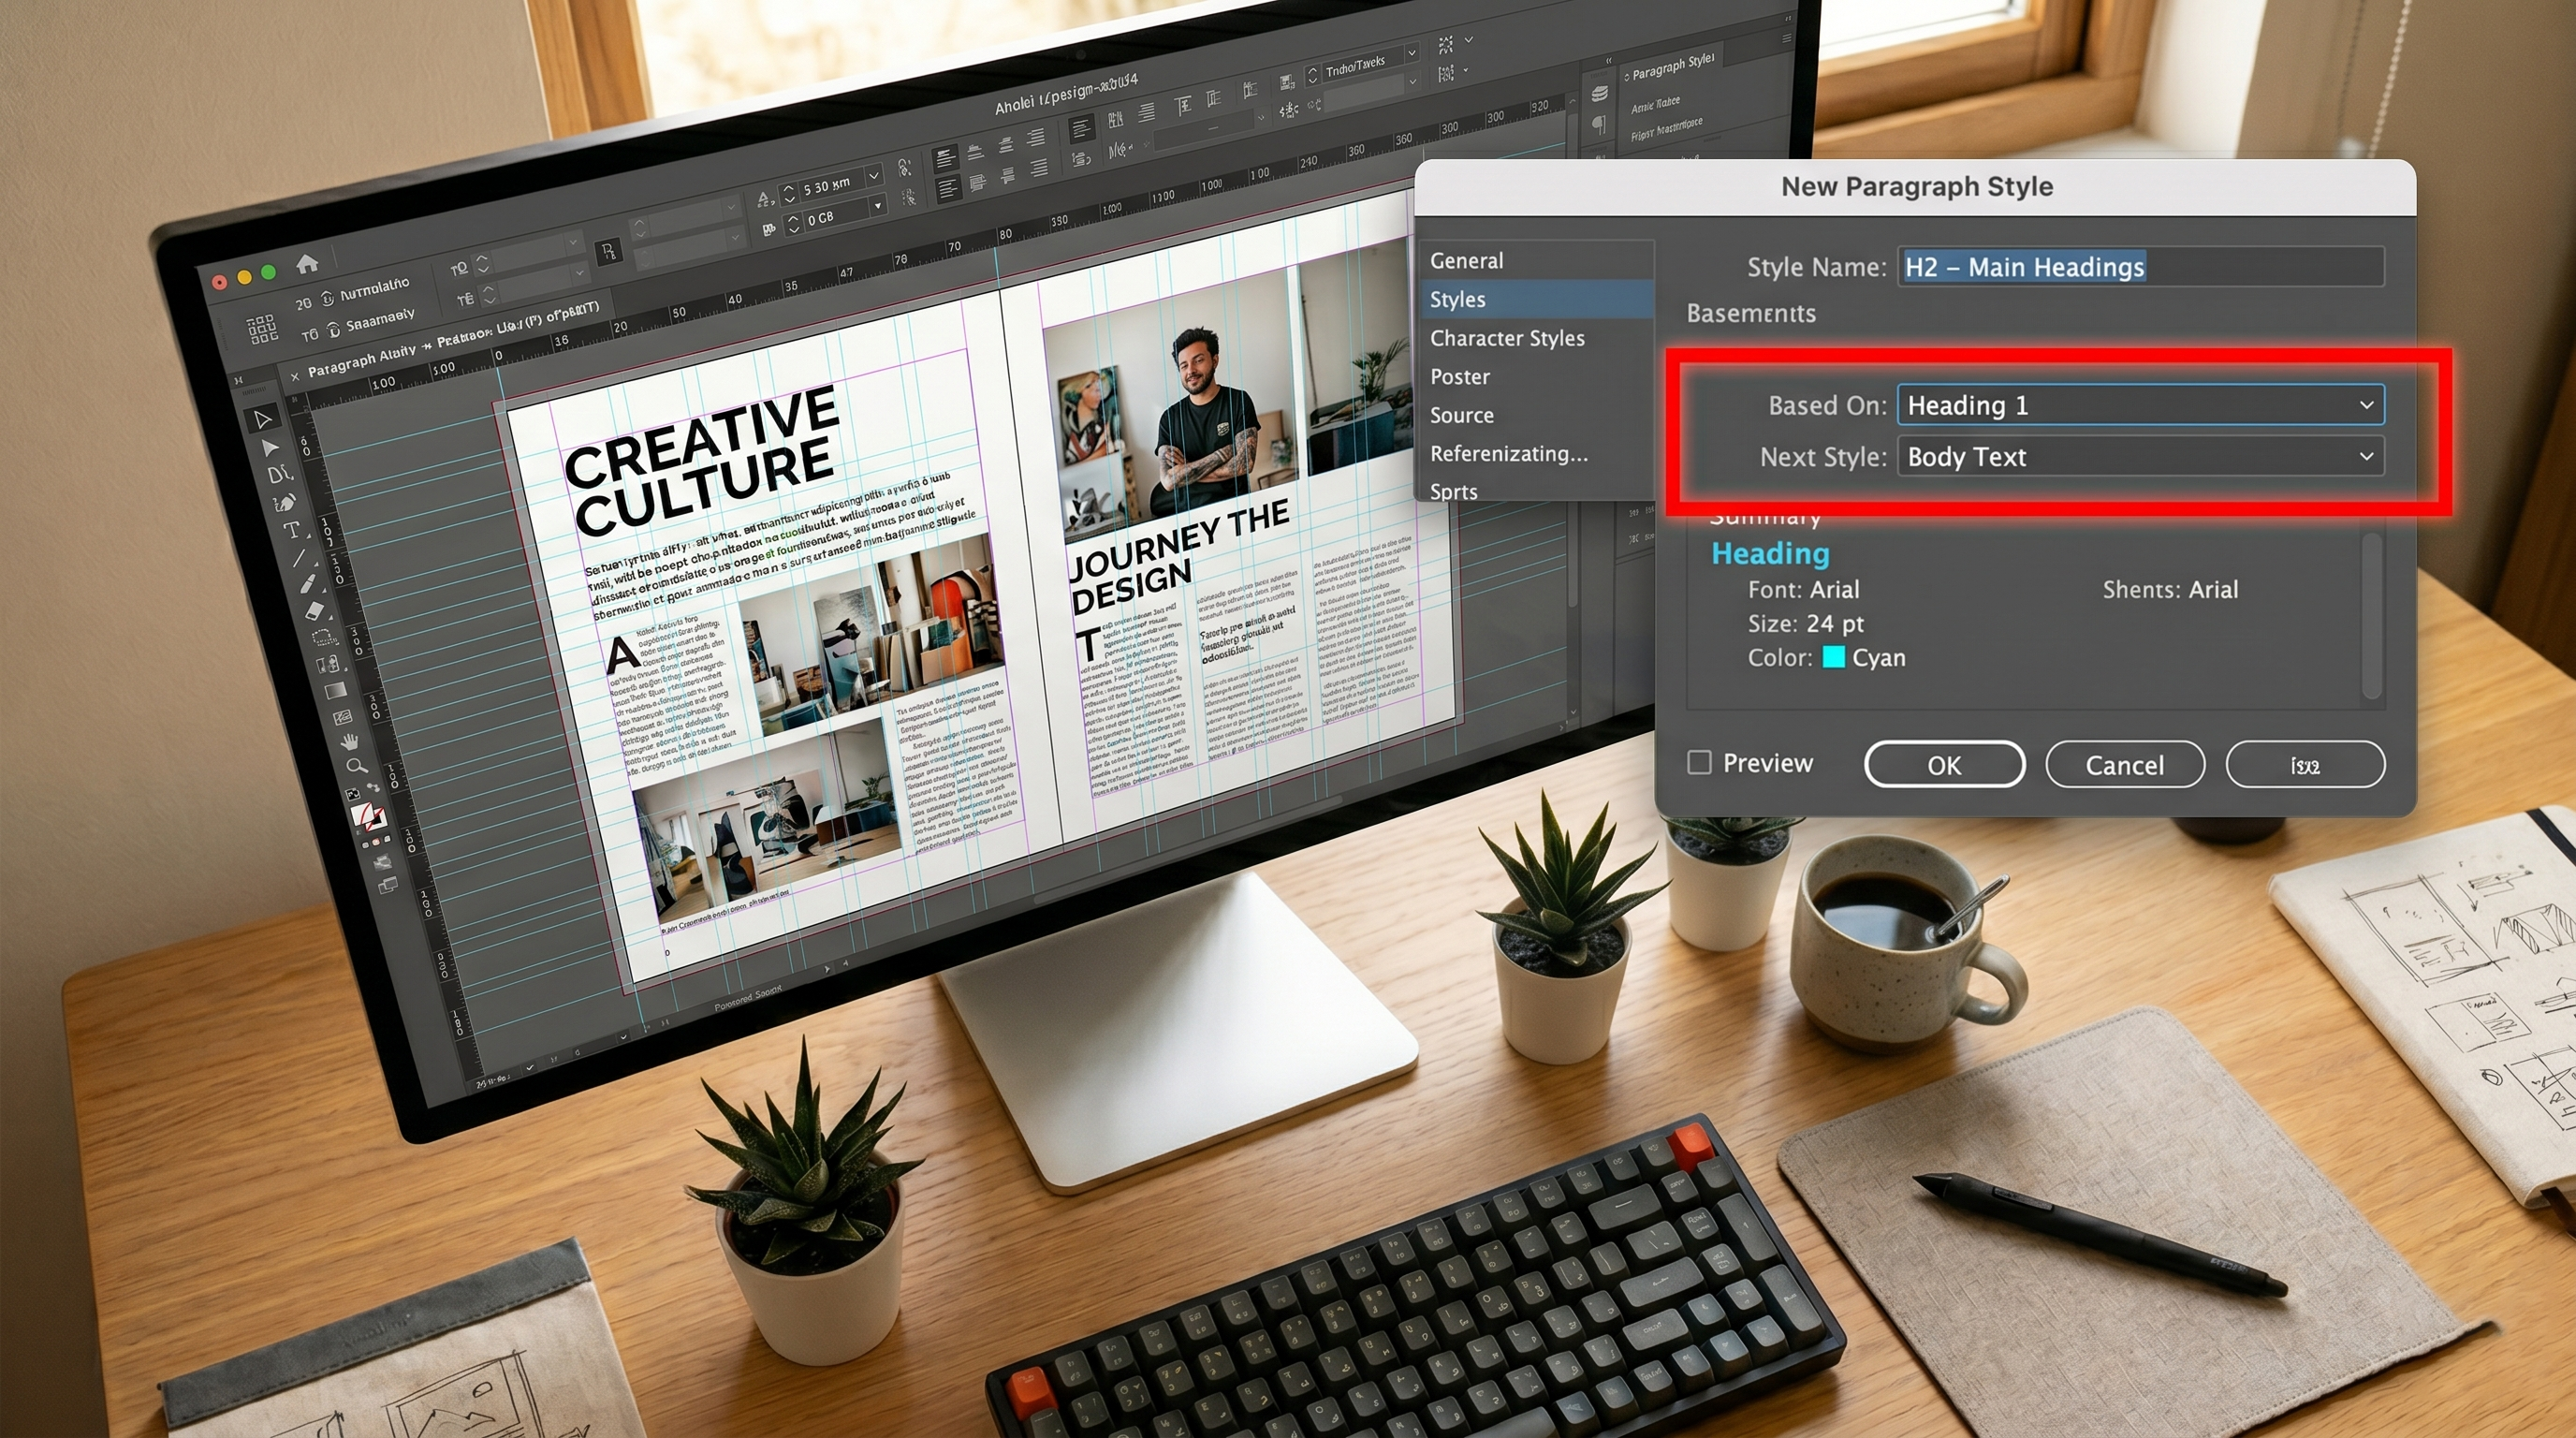Viewport: 2576px width, 1438px height.
Task: Select the Direct Selection tool (solid arrow)
Action: pyautogui.click(x=270, y=447)
